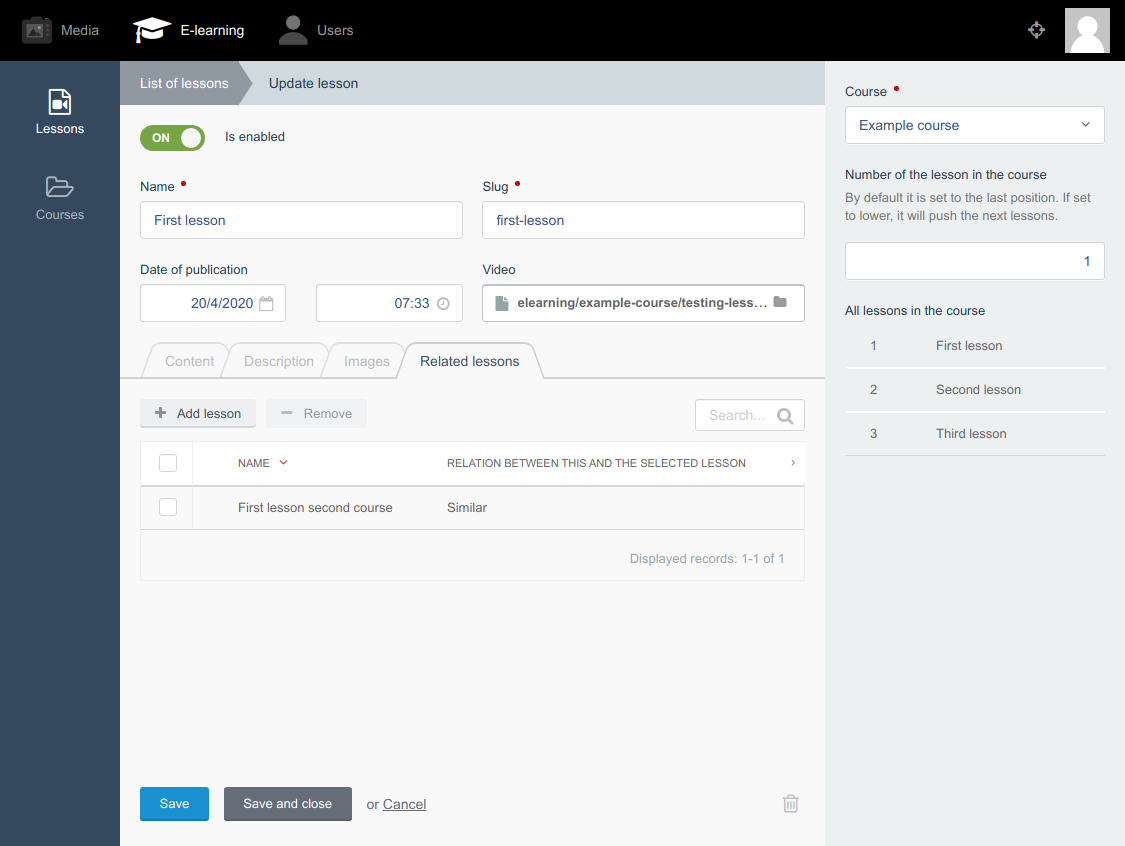Click the video file document icon

502,304
